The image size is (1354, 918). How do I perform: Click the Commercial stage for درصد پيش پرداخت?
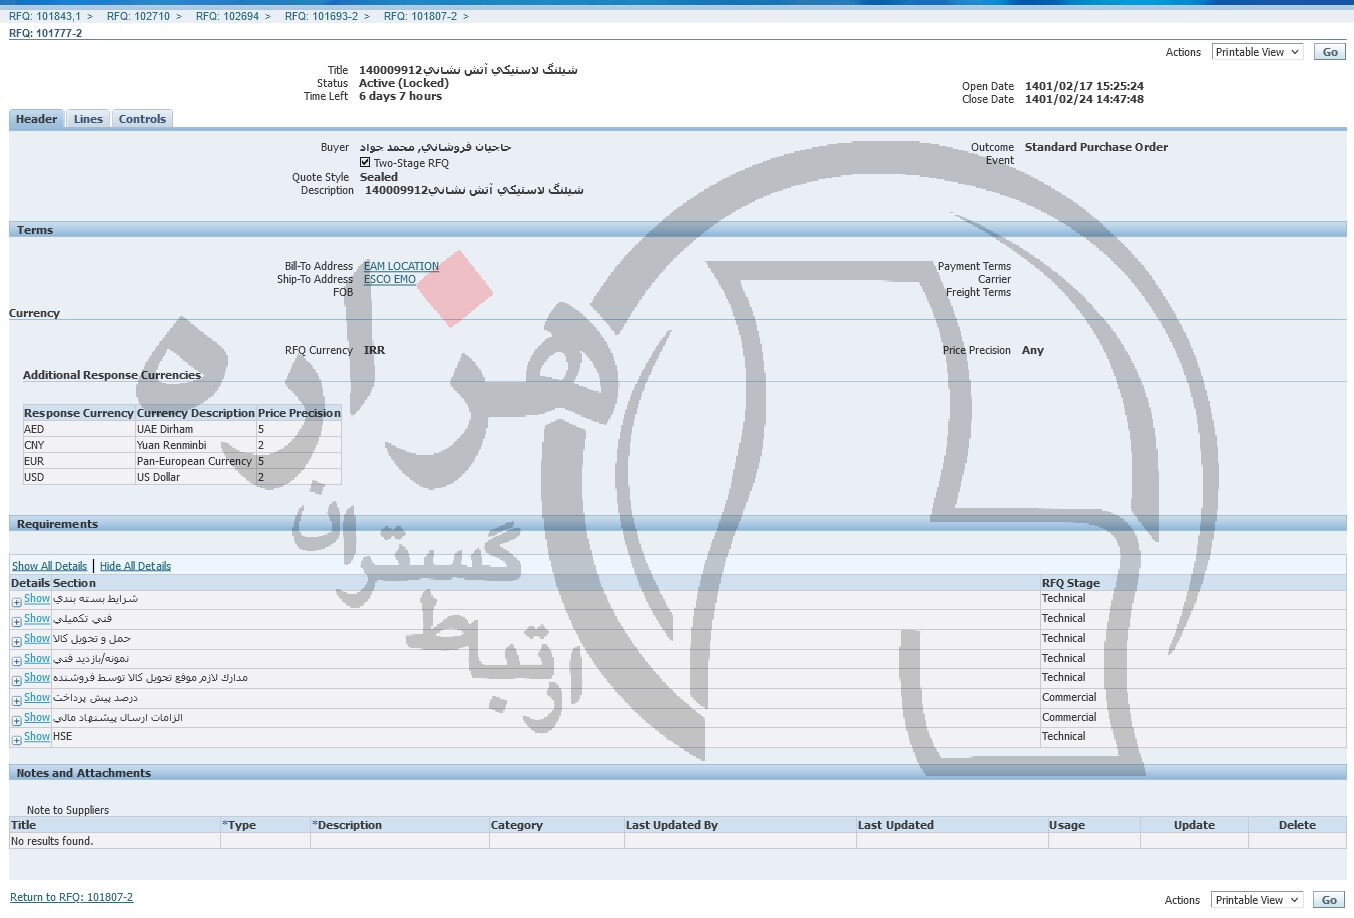tap(1069, 697)
